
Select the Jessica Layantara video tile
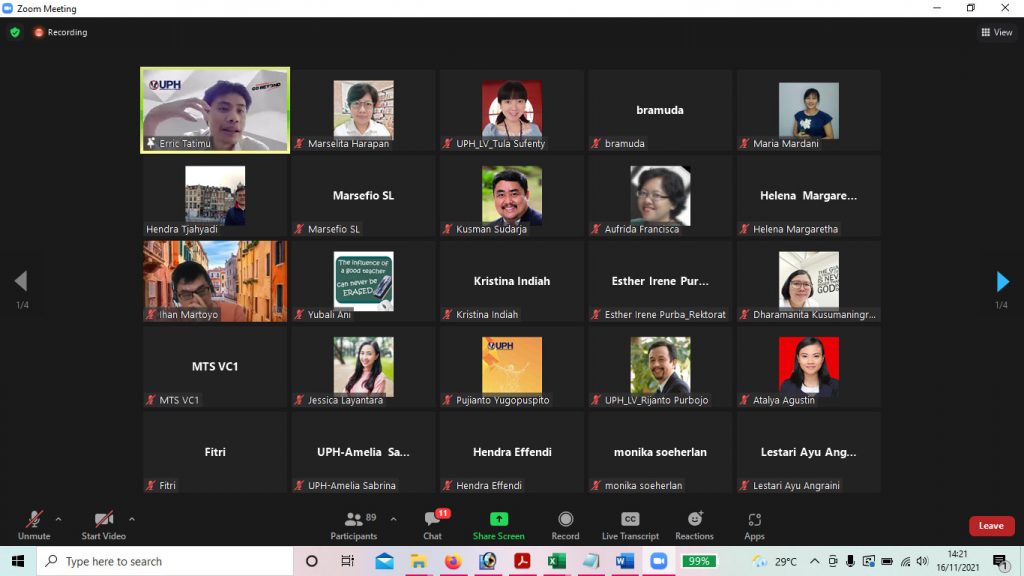(363, 367)
